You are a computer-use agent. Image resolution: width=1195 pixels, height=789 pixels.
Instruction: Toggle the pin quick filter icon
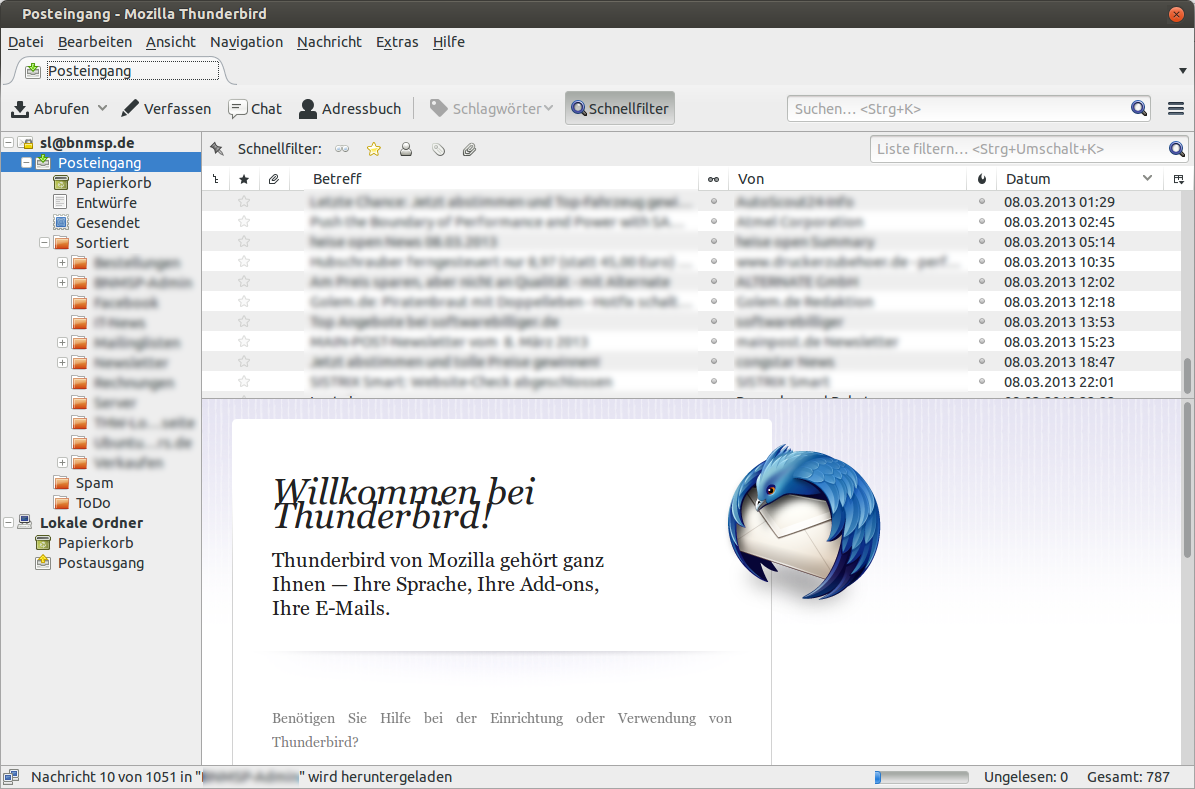217,149
